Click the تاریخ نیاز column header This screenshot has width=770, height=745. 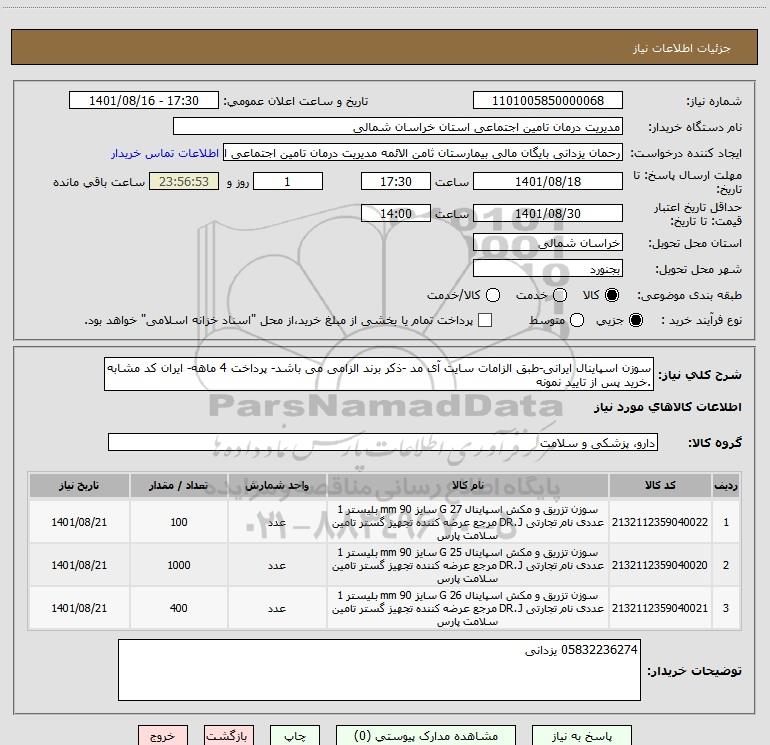tap(79, 486)
